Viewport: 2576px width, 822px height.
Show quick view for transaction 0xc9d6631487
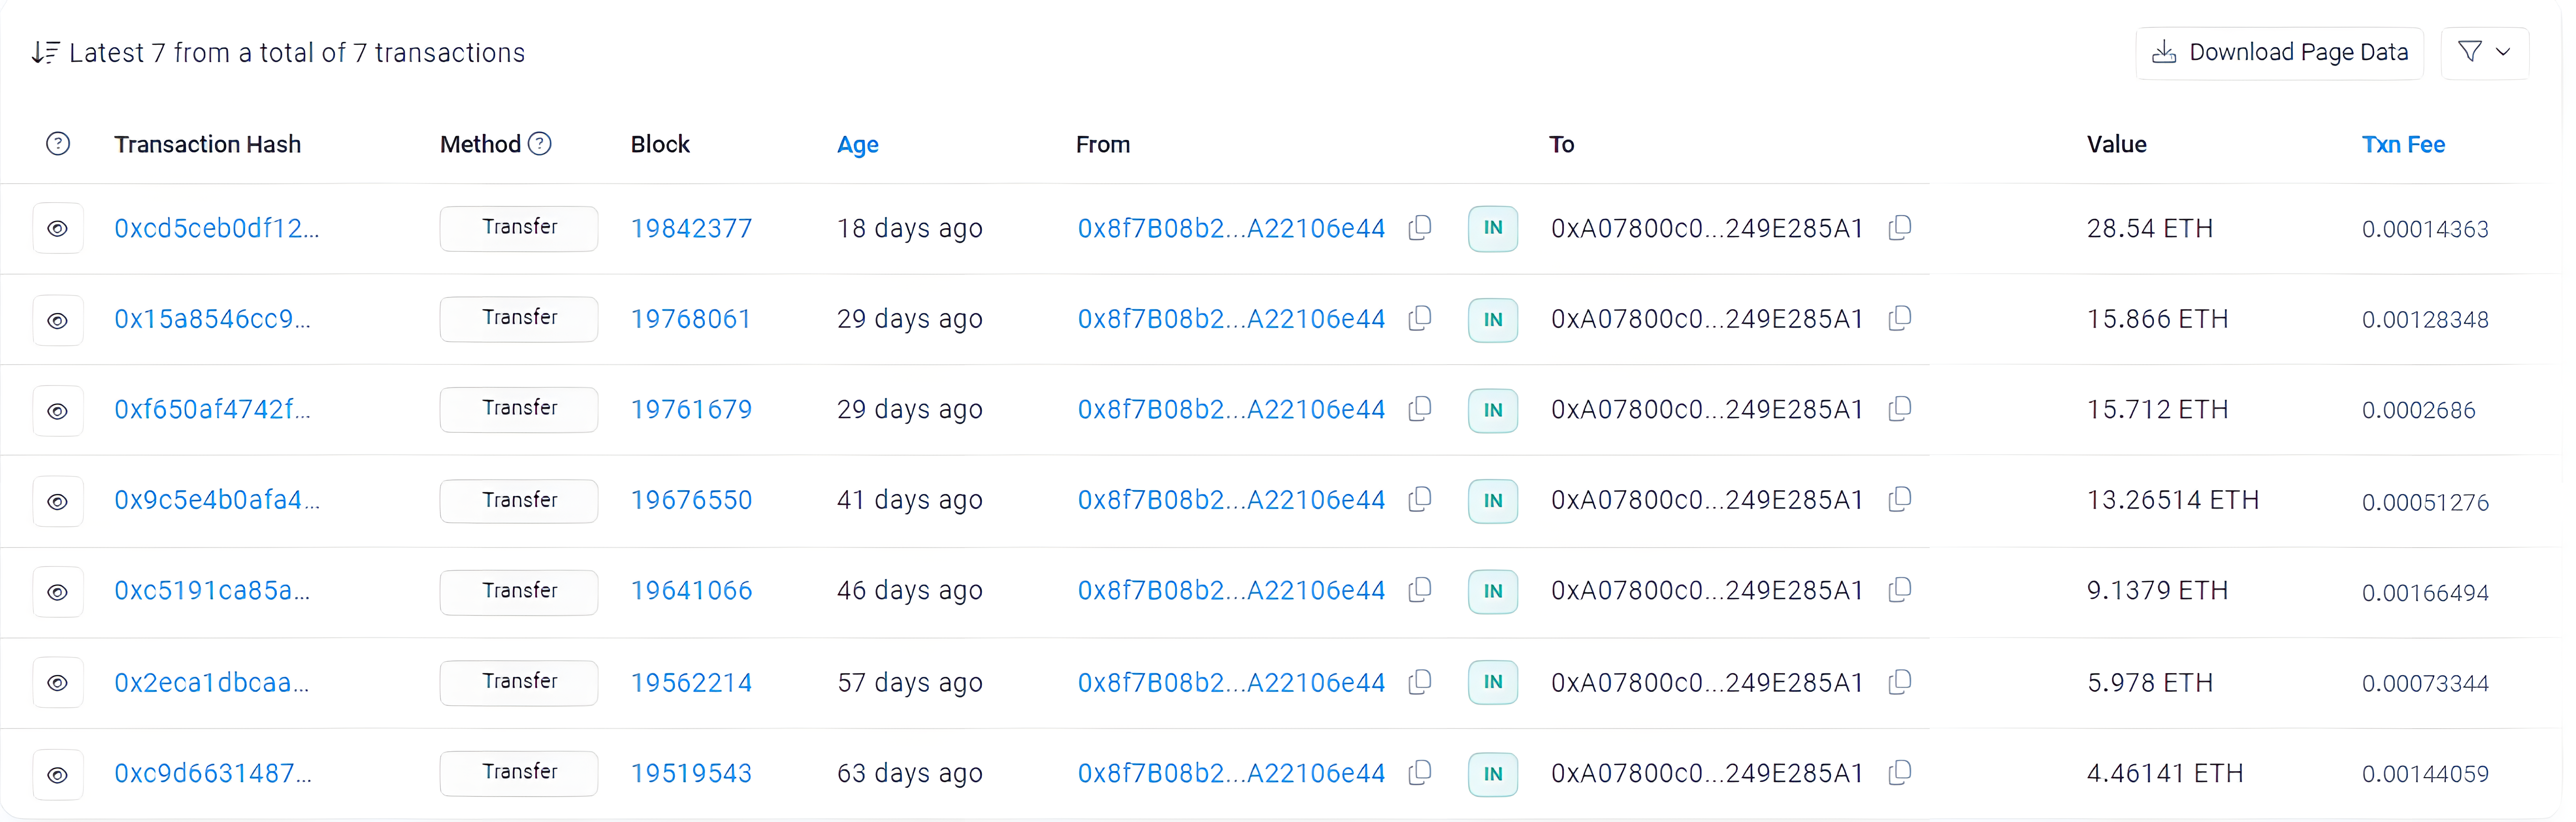[x=58, y=774]
